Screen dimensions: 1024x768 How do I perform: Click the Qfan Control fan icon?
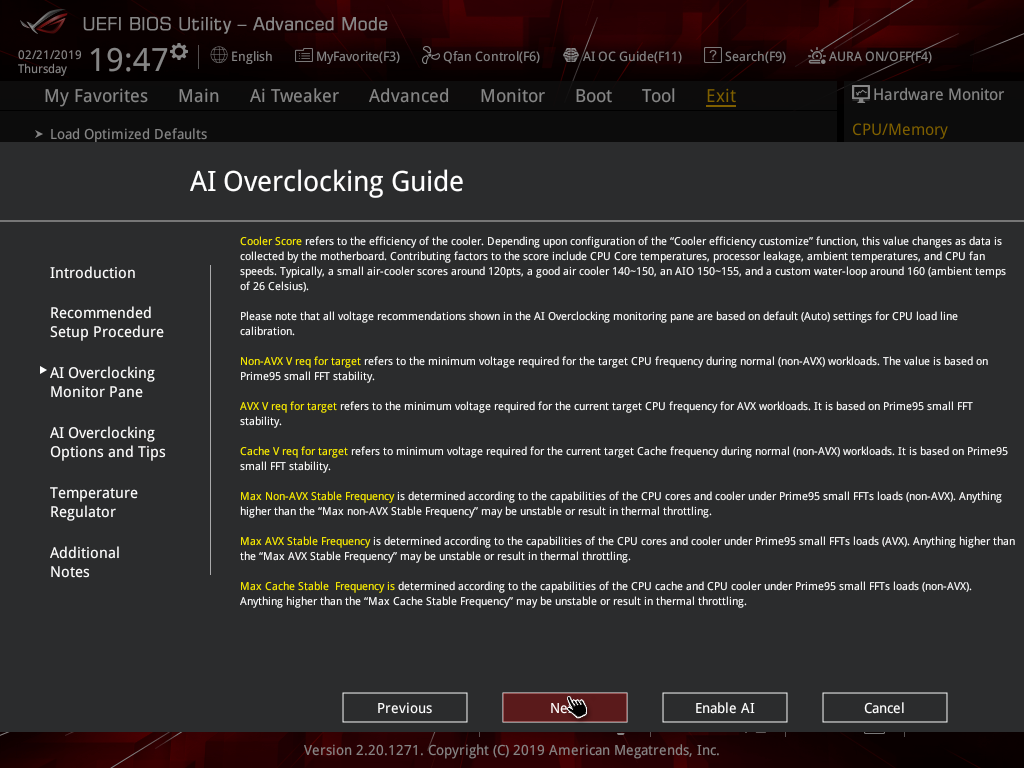coord(430,56)
